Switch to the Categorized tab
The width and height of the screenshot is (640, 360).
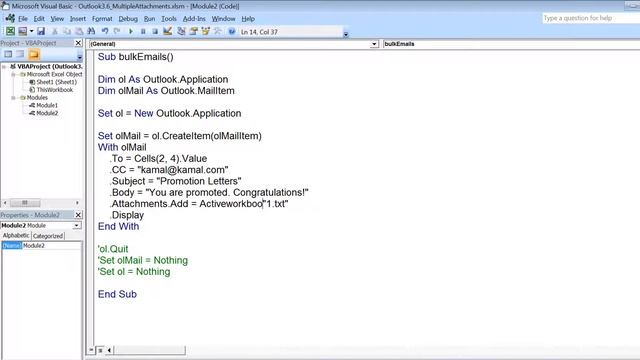[48, 236]
